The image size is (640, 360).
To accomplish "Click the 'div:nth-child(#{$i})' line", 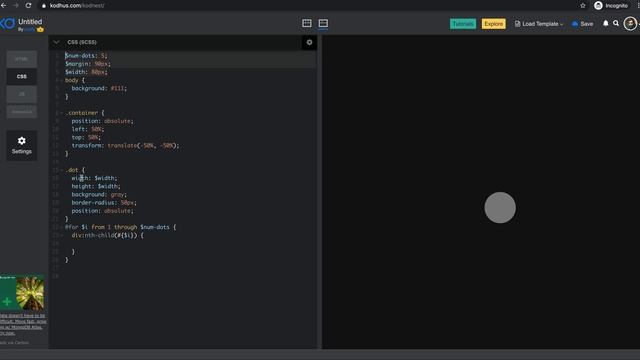I will [x=107, y=235].
